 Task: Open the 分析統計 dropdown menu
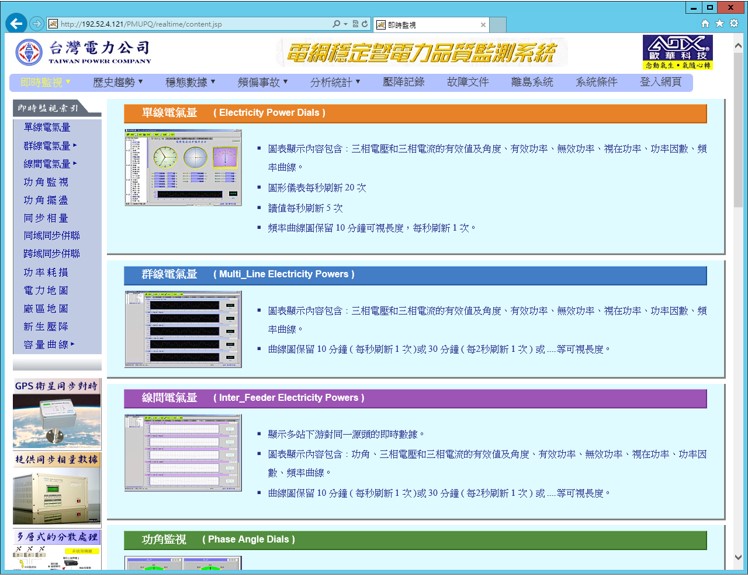[x=335, y=82]
